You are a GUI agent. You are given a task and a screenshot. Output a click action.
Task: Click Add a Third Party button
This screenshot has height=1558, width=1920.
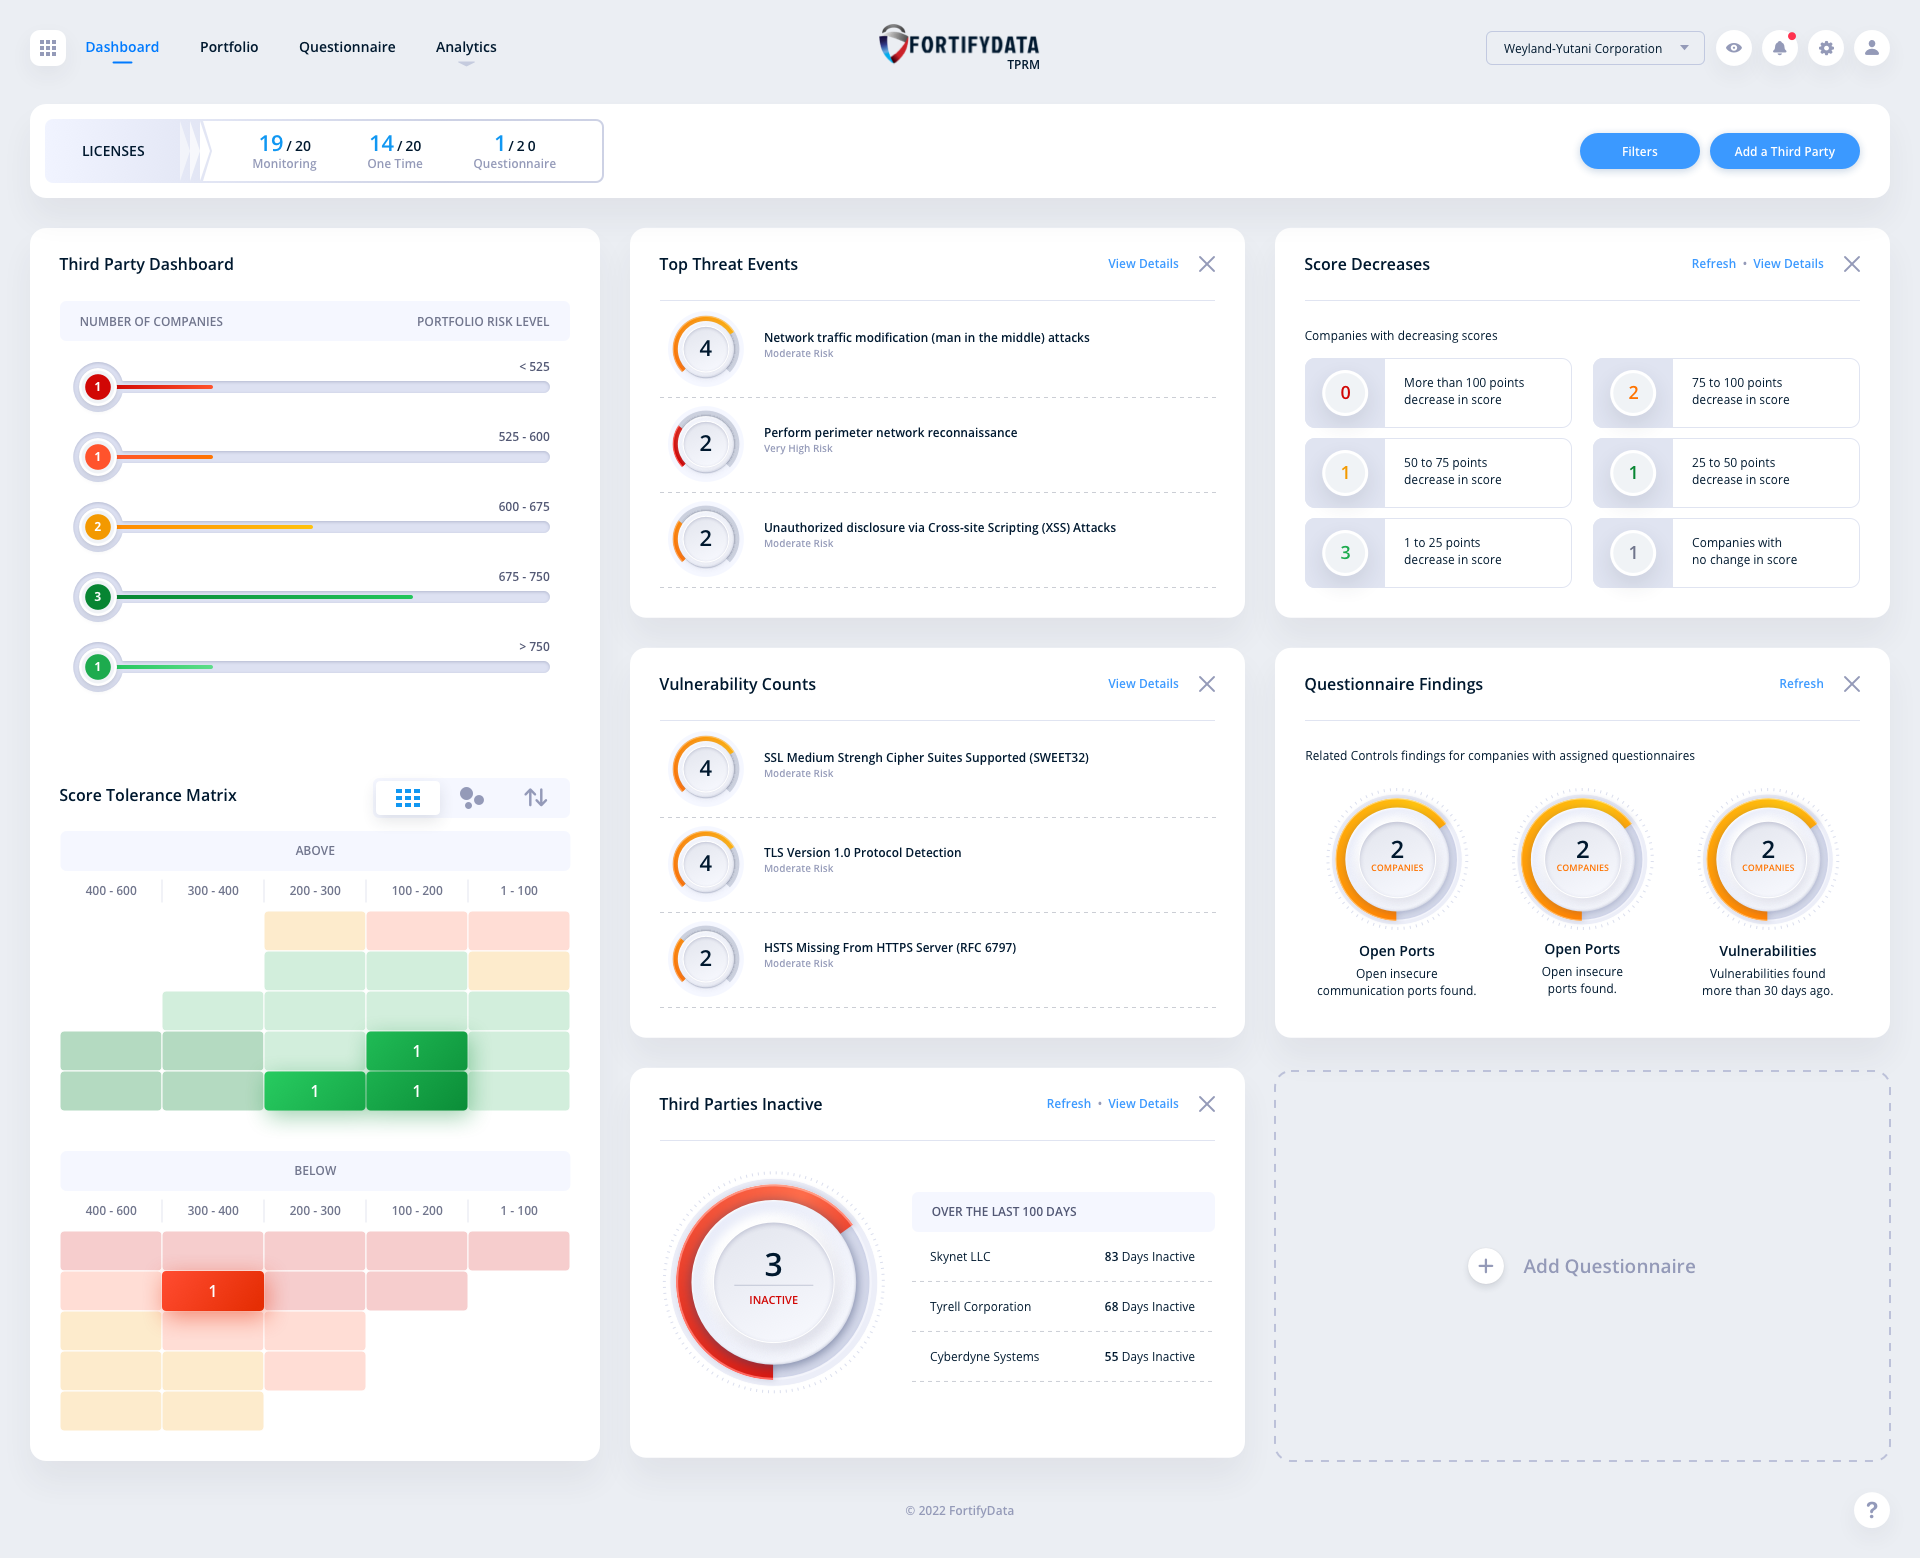[x=1784, y=151]
